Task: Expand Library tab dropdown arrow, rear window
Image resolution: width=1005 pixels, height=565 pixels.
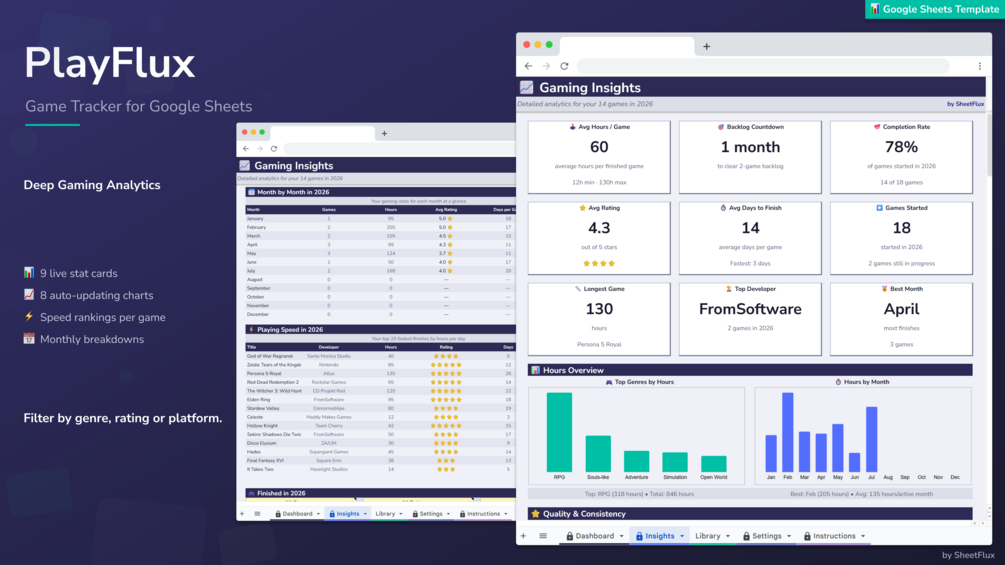Action: tap(401, 514)
